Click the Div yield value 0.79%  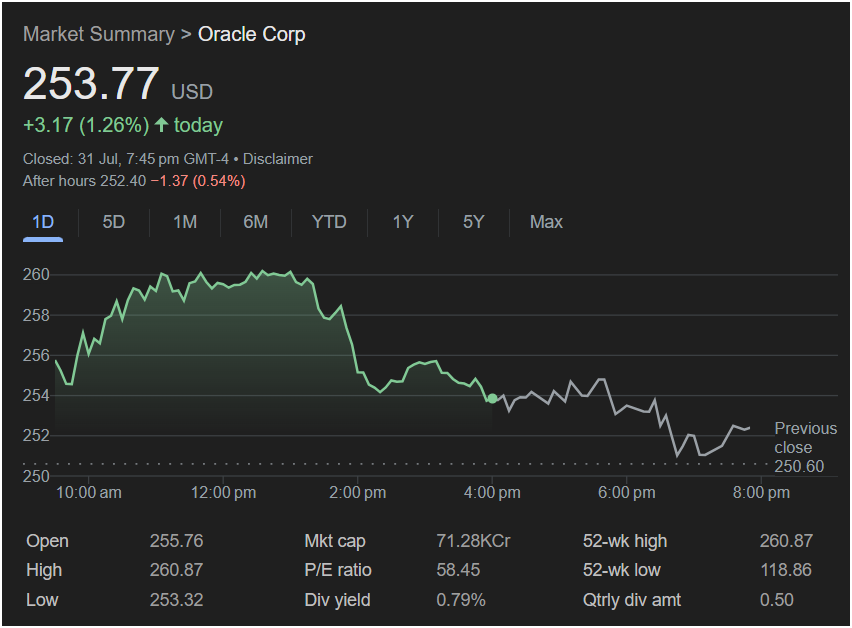(x=461, y=600)
